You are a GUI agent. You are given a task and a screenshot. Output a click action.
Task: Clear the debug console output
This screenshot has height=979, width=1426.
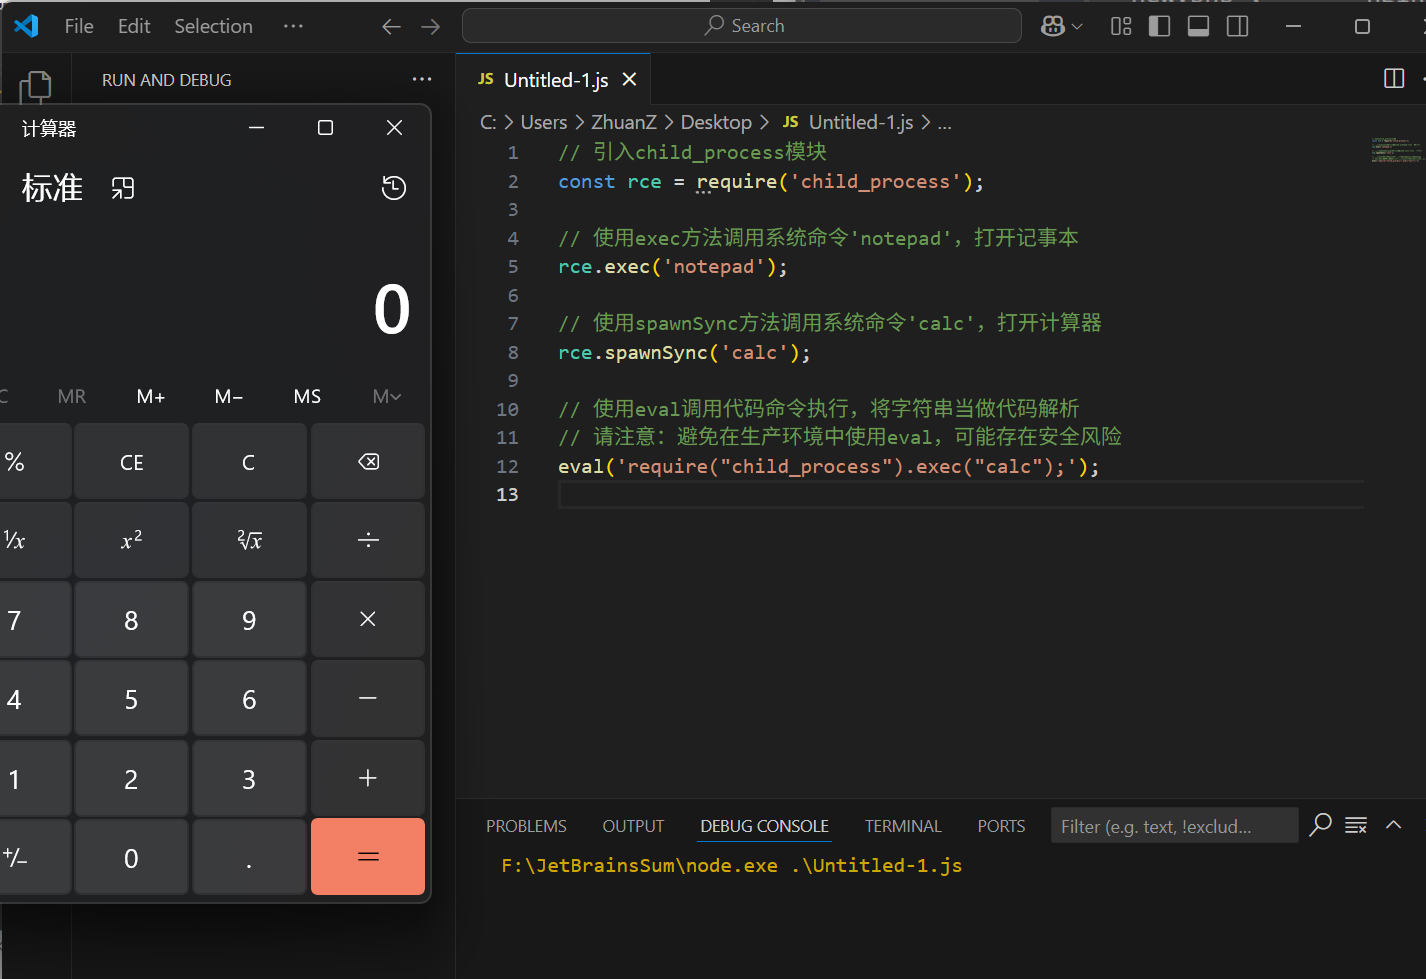(1356, 825)
